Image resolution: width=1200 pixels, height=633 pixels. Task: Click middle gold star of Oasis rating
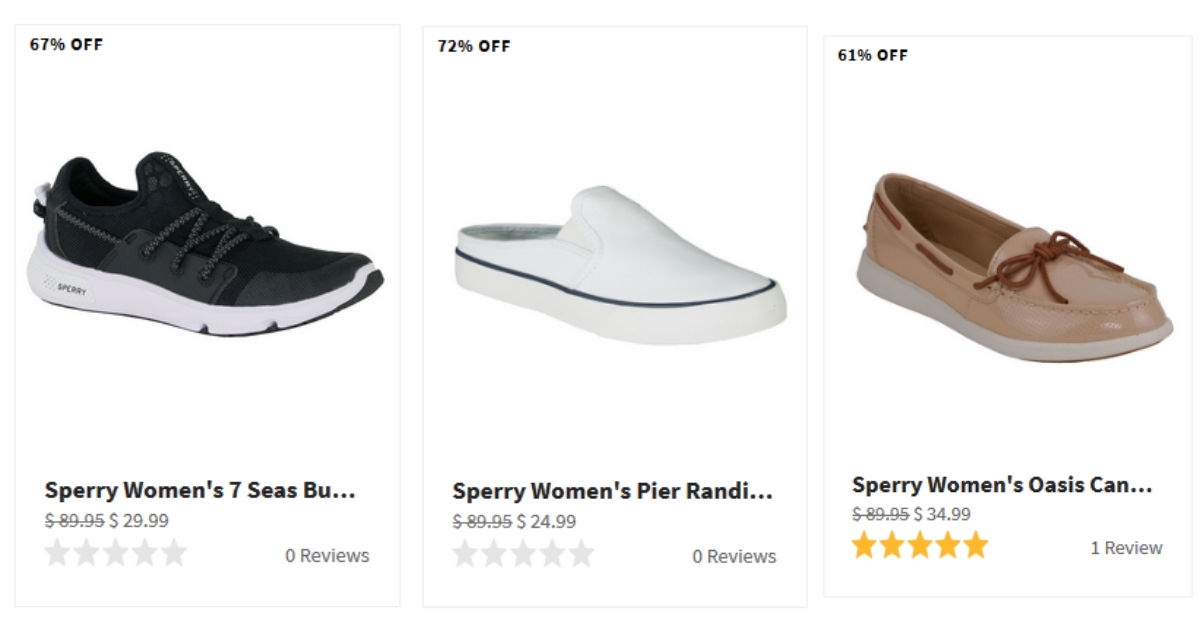coord(920,546)
